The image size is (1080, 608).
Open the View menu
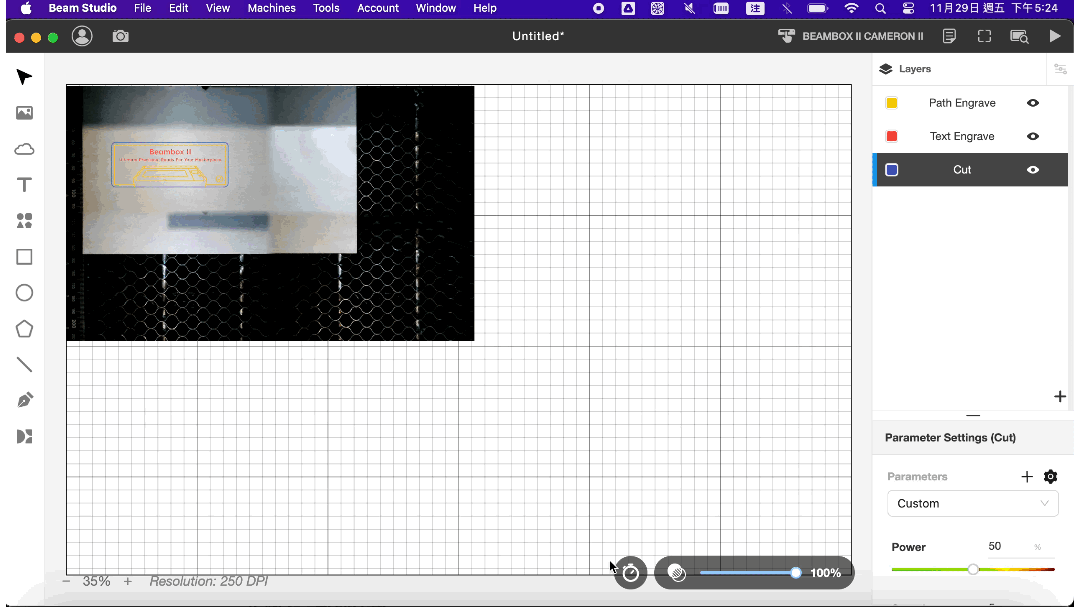(x=218, y=8)
